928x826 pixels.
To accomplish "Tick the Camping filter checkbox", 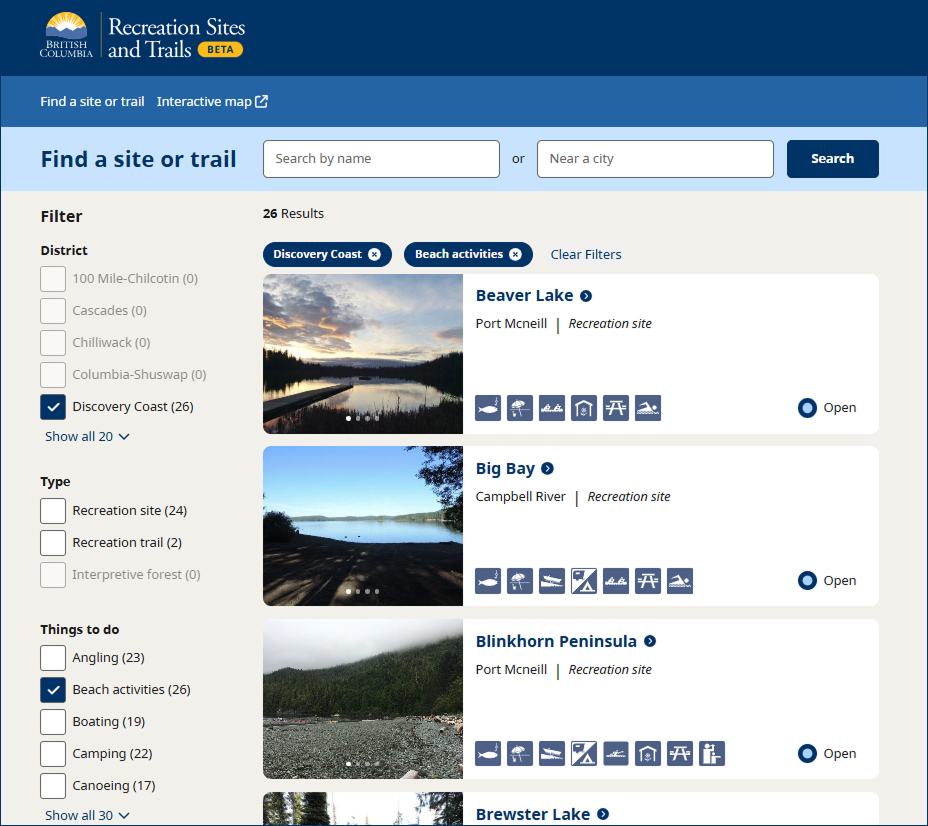I will pyautogui.click(x=53, y=754).
